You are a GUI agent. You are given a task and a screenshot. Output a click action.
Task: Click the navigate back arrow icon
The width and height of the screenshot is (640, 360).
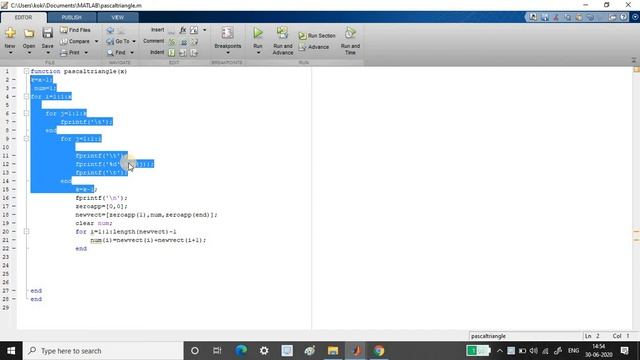(x=110, y=31)
